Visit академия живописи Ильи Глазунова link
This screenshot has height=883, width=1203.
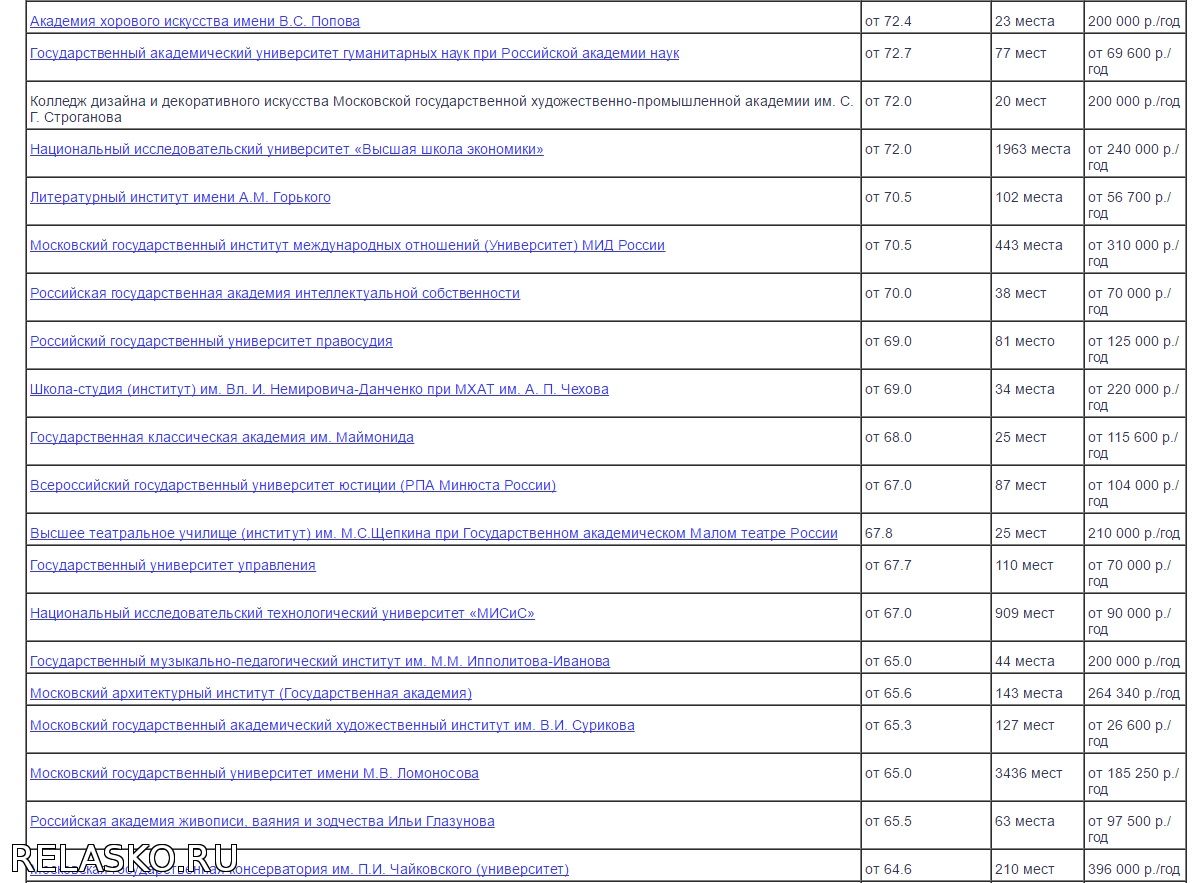coord(262,821)
